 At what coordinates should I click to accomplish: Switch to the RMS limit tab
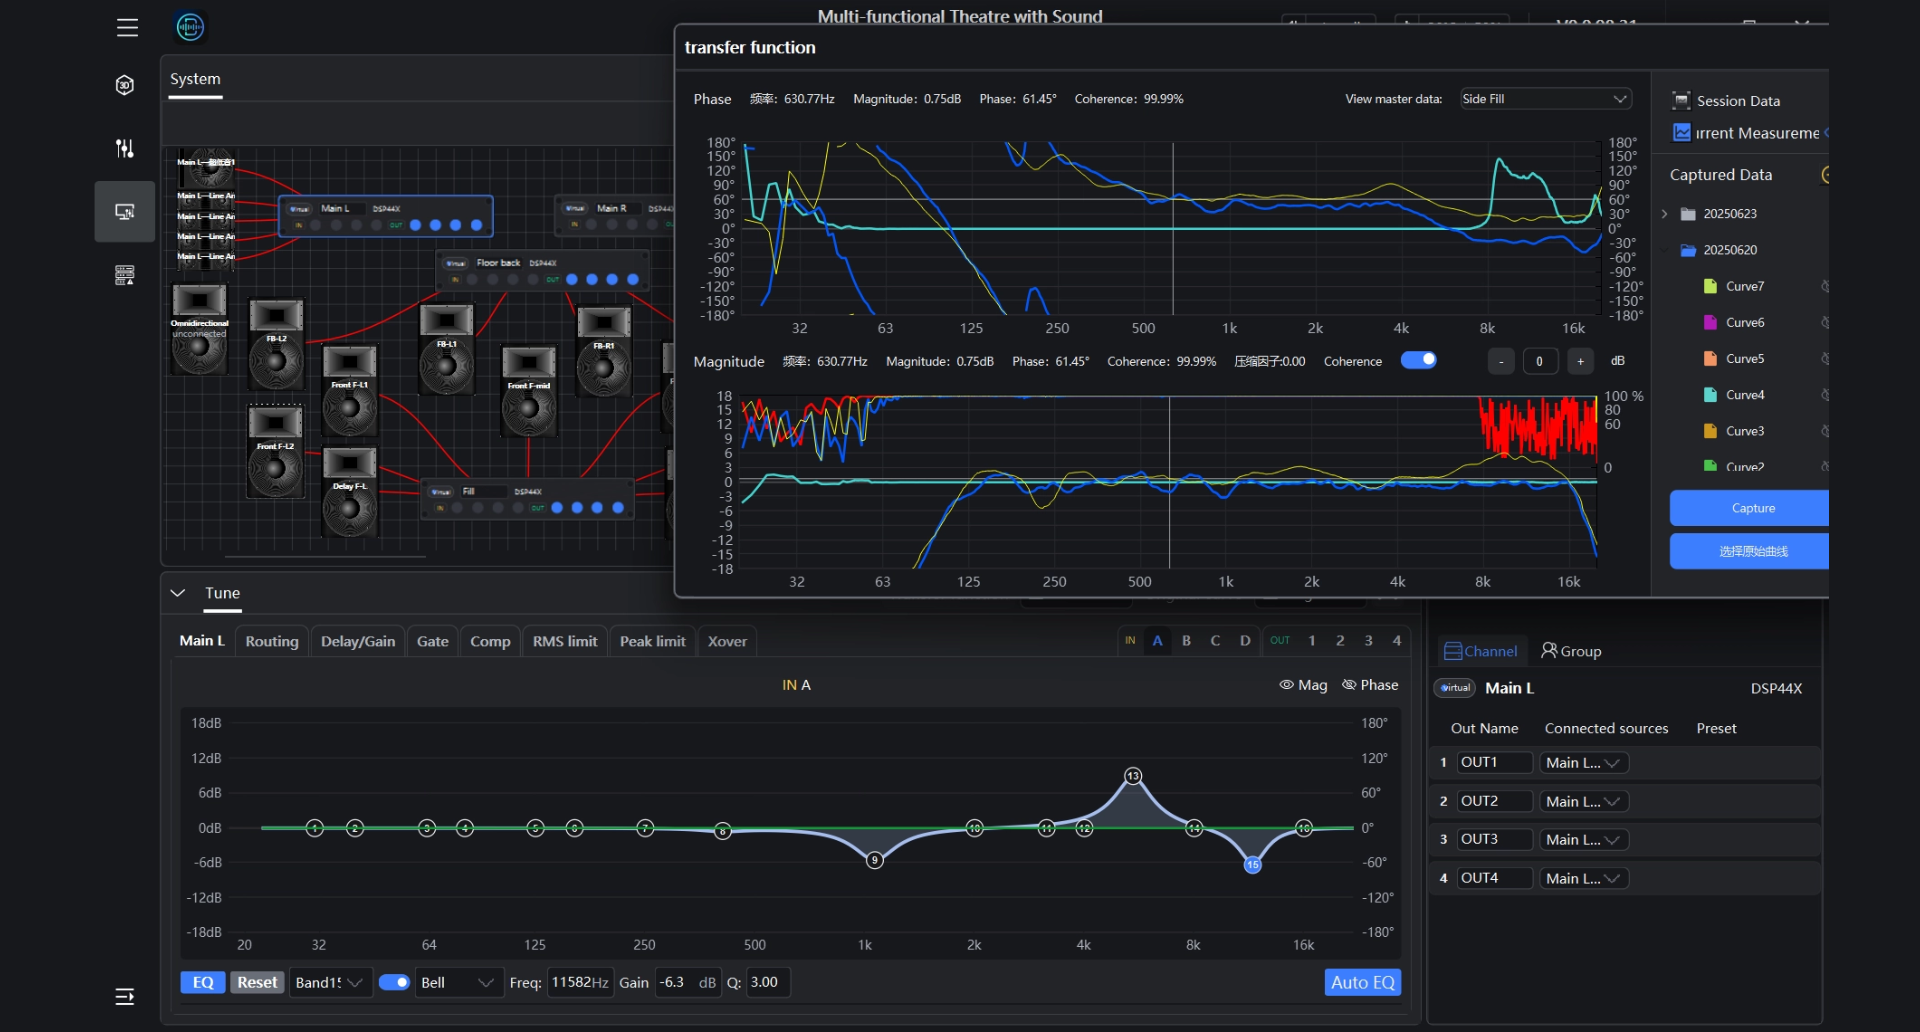565,641
